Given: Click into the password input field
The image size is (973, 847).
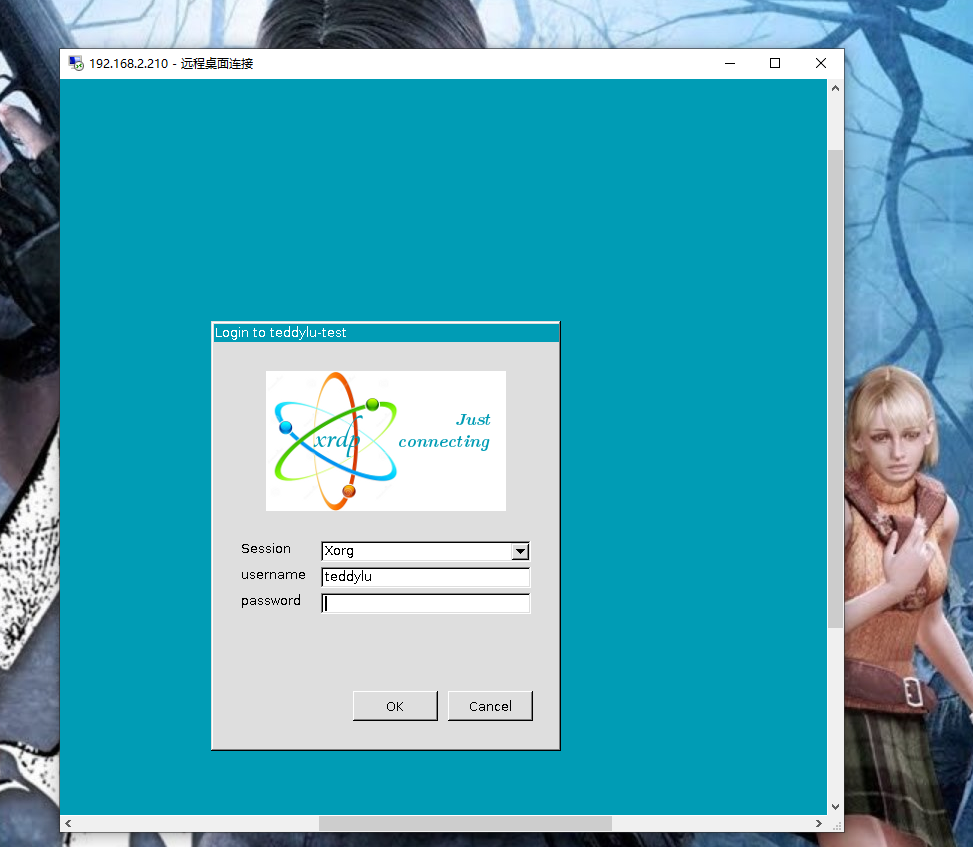Looking at the screenshot, I should (x=425, y=603).
